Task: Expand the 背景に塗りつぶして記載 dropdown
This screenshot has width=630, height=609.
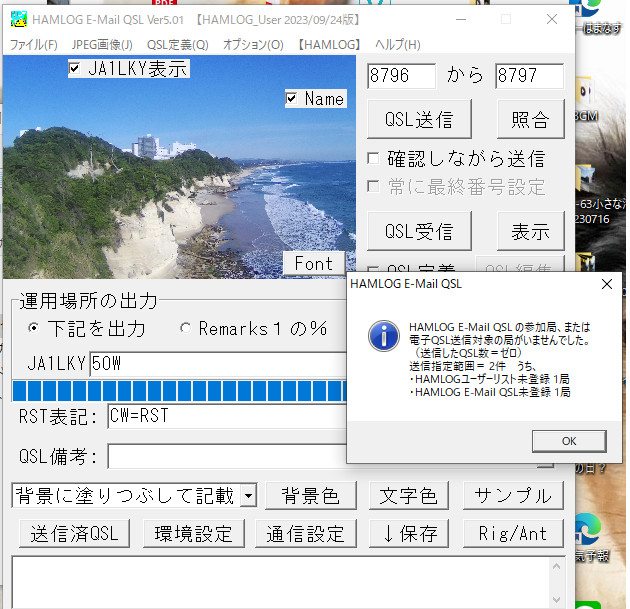Action: pyautogui.click(x=248, y=496)
